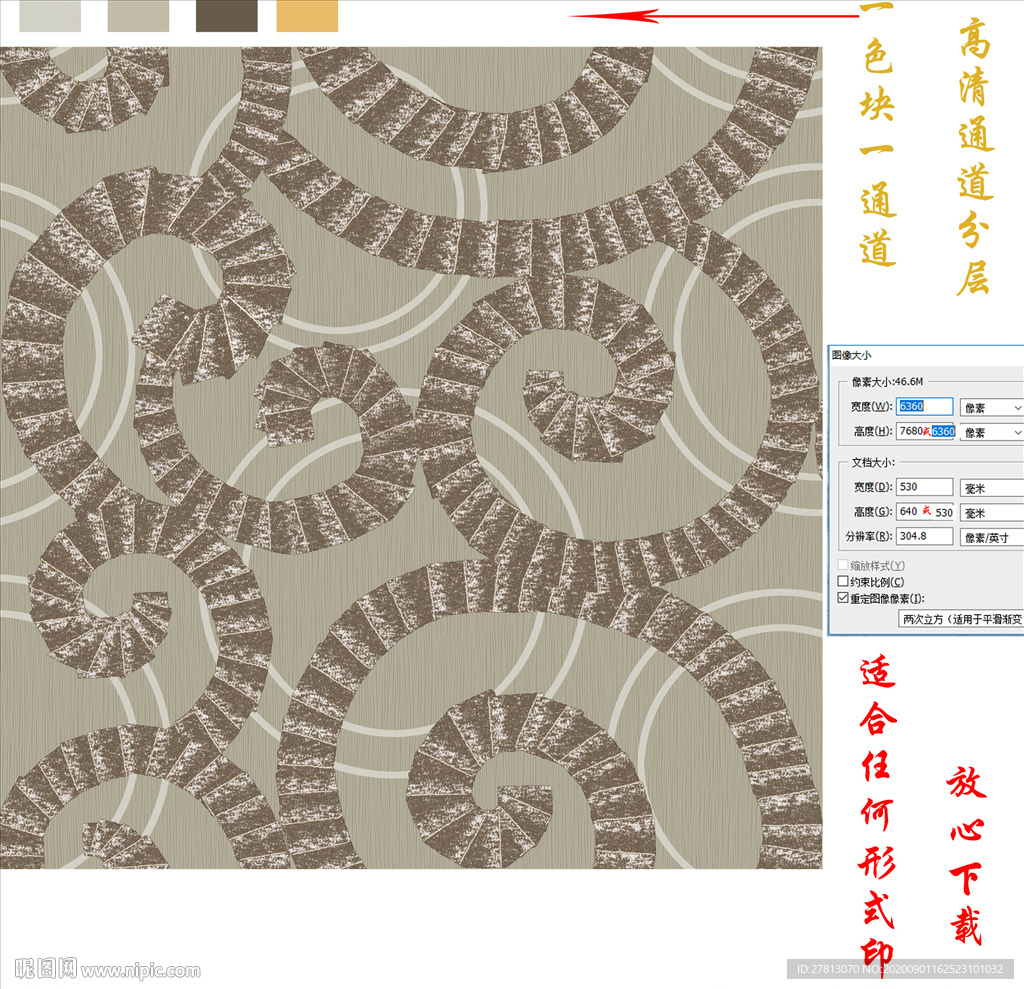
Task: Click the resolution field showing 304.8
Action: click(x=924, y=536)
